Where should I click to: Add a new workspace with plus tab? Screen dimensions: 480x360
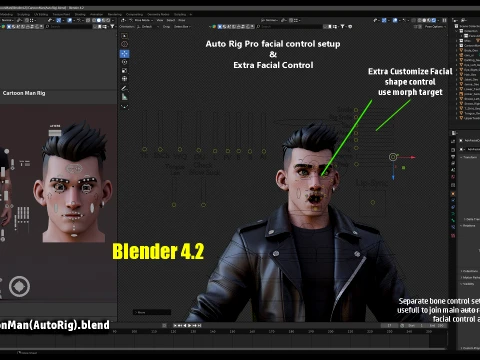[x=191, y=14]
